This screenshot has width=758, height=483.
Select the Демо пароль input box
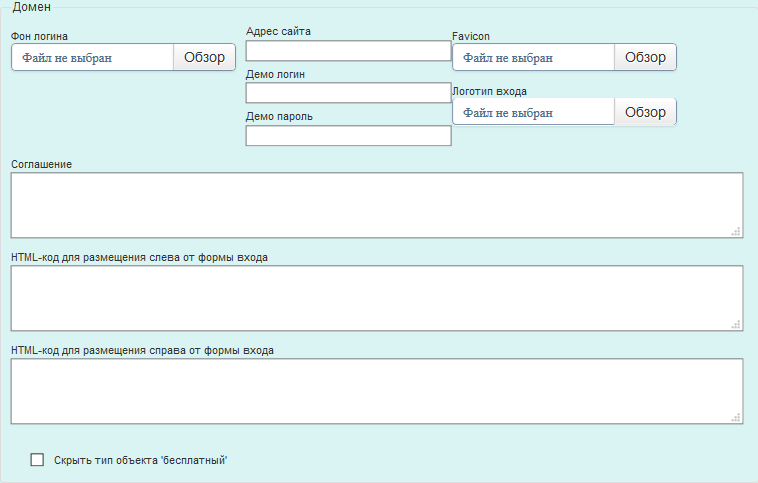(348, 136)
